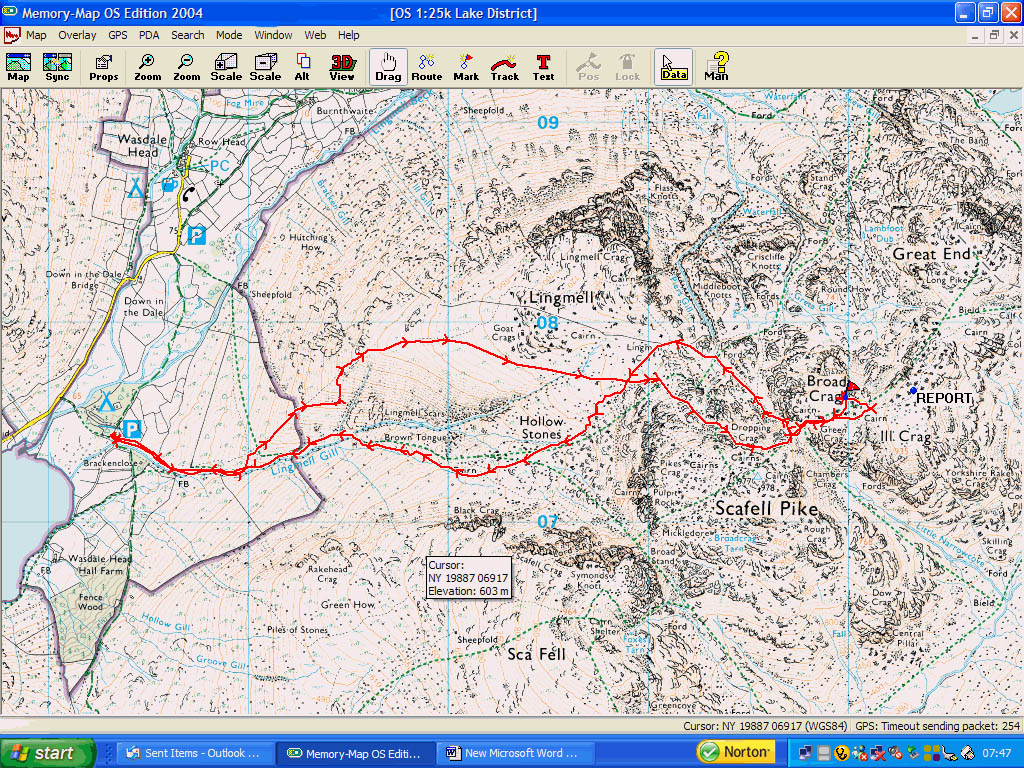This screenshot has width=1024, height=768.
Task: Click the telephone symbol at Wasdale Head
Action: point(188,194)
